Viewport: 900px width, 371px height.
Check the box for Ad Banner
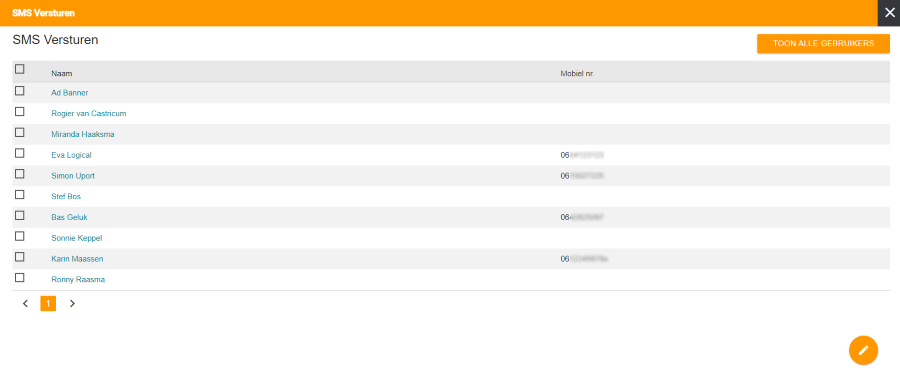click(x=20, y=91)
